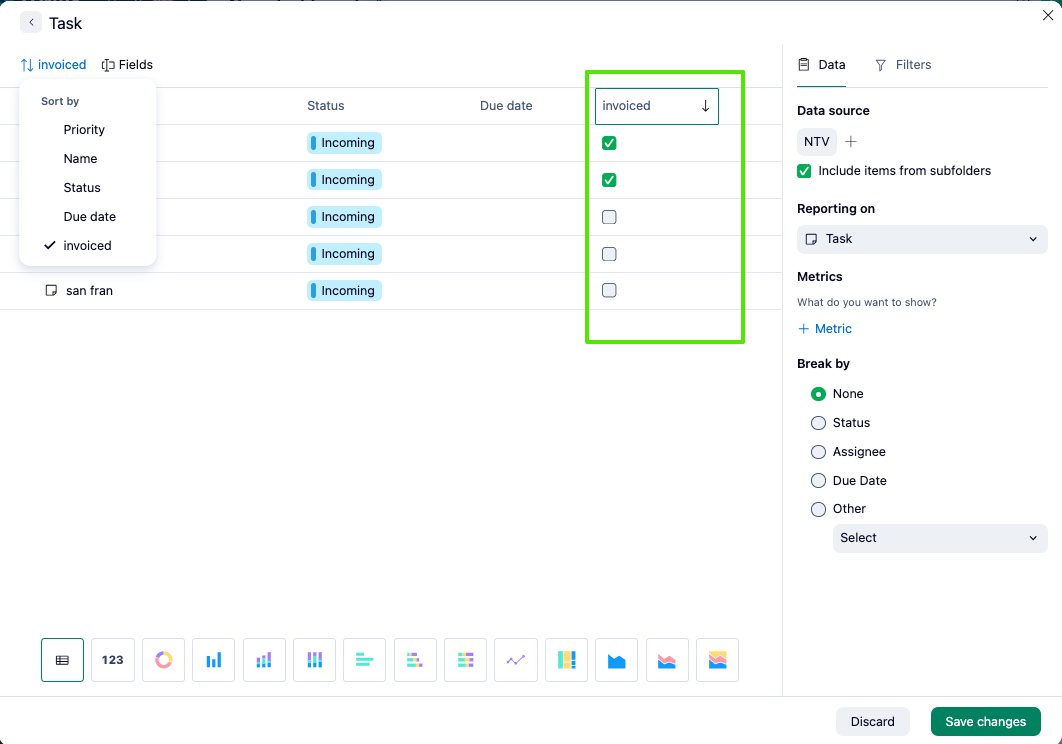
Task: Open the Reporting on Task dropdown
Action: [x=921, y=239]
